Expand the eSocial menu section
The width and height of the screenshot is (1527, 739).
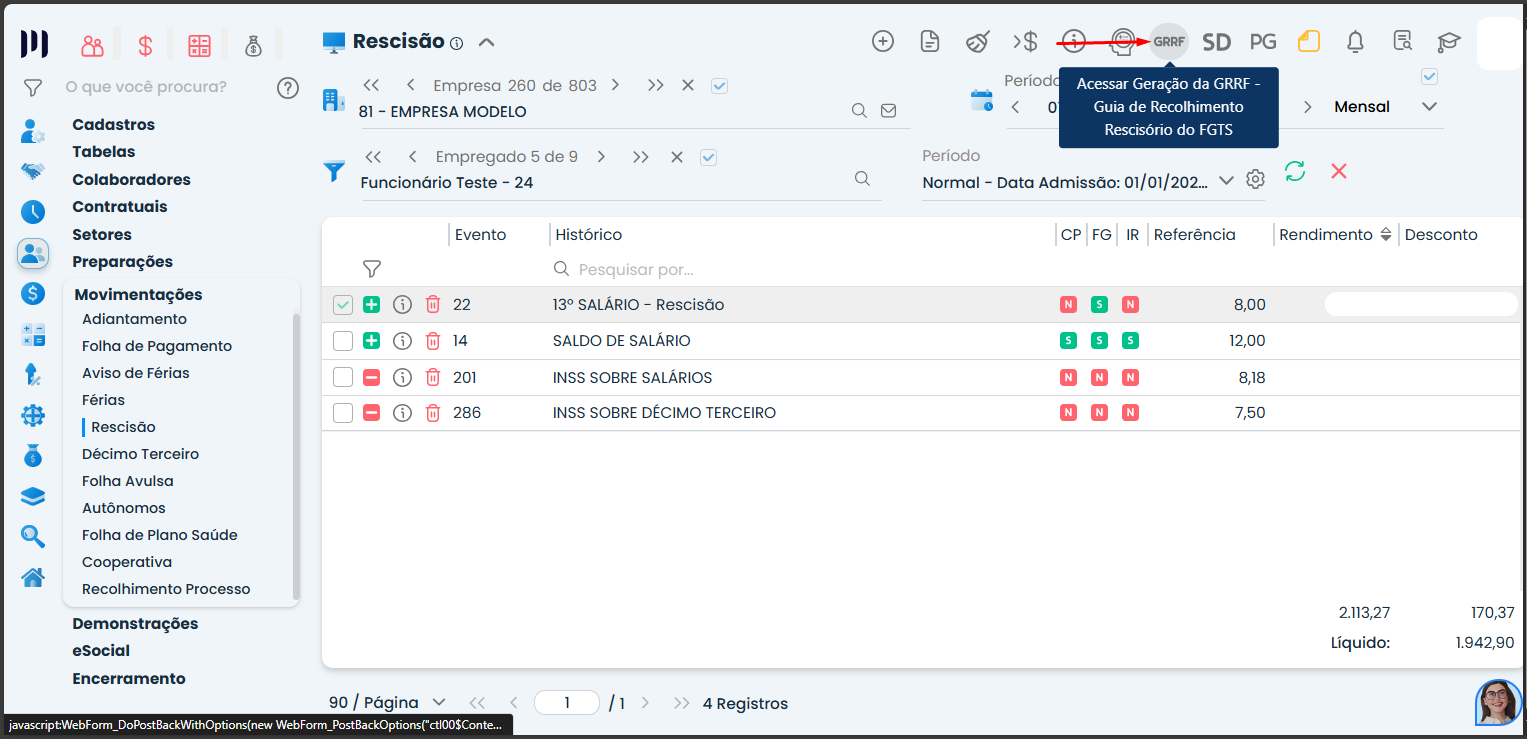(x=101, y=651)
